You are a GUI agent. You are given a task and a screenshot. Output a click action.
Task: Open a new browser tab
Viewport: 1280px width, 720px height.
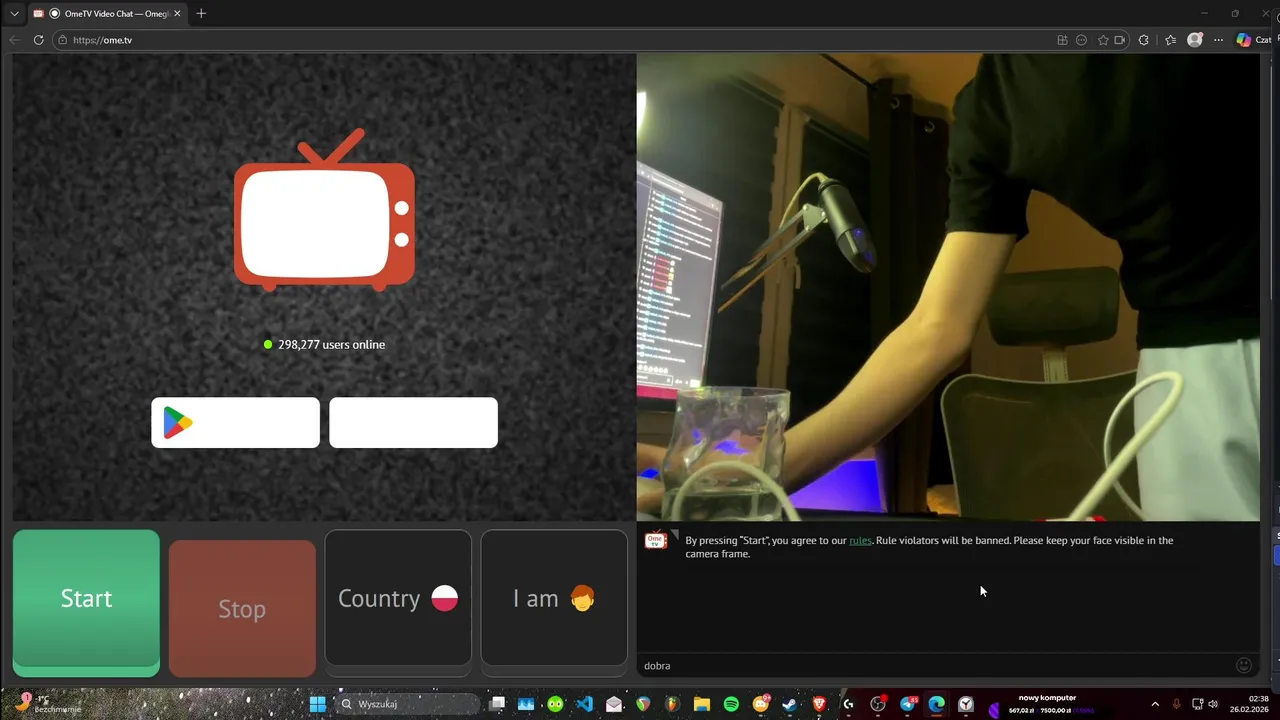coord(201,14)
